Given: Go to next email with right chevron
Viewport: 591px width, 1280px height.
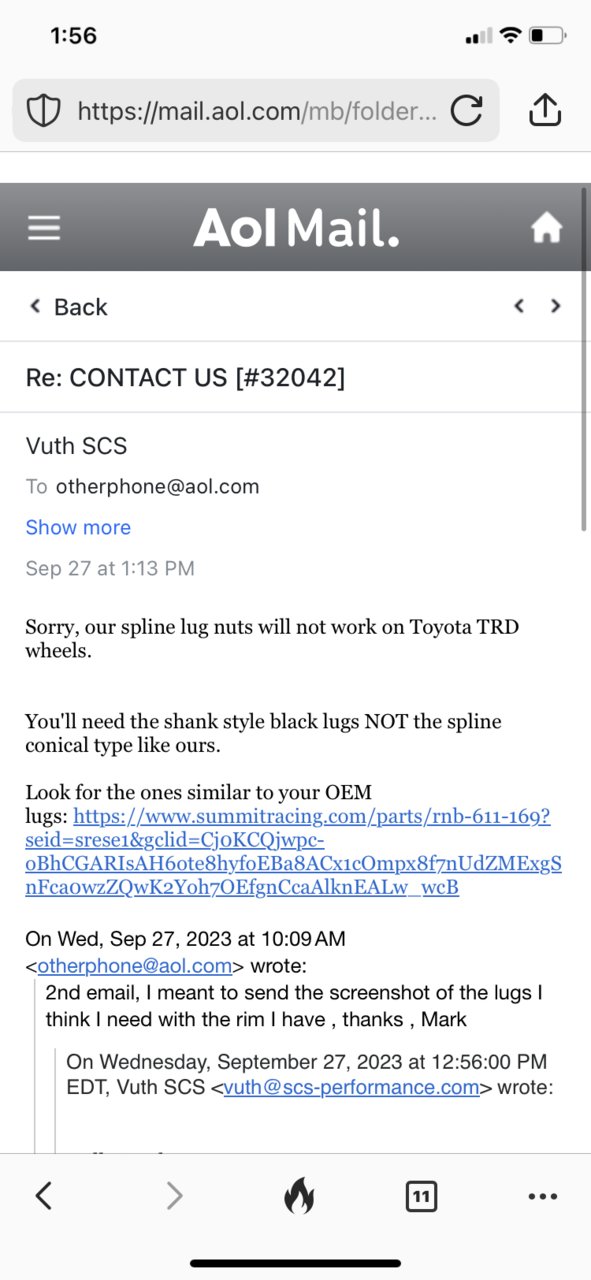Looking at the screenshot, I should coord(555,306).
